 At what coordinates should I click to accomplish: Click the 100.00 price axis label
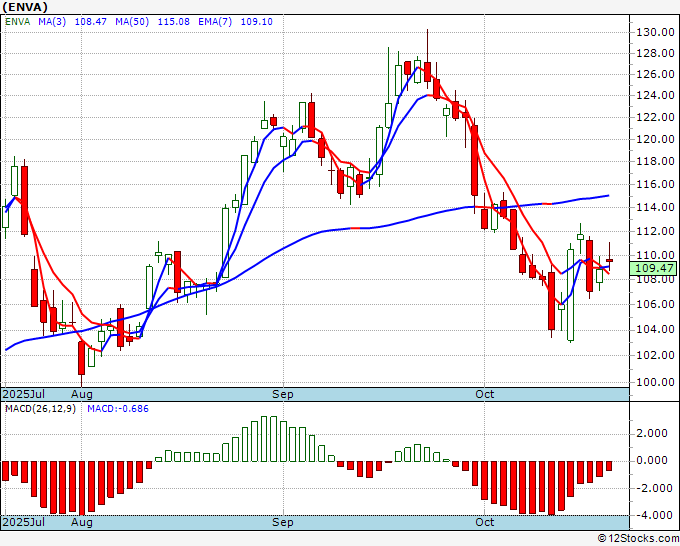coord(655,382)
